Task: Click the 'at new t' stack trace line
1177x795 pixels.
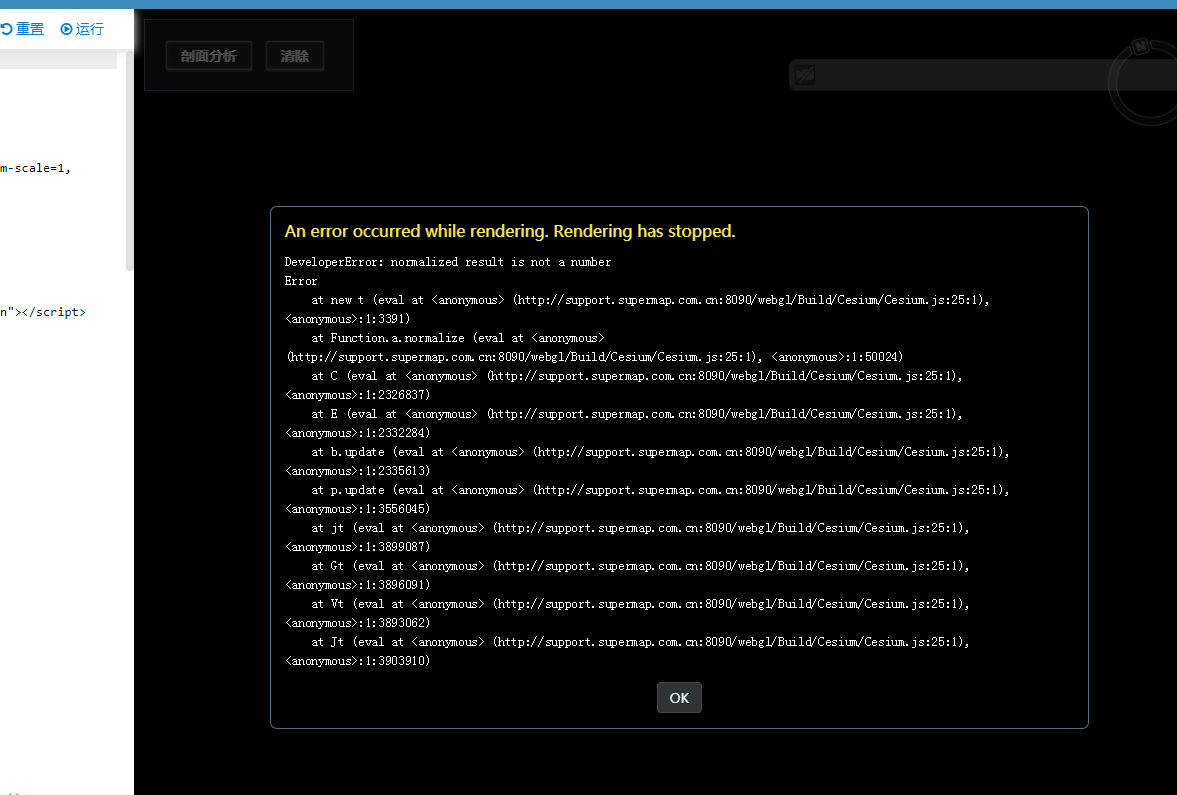Action: coord(650,300)
